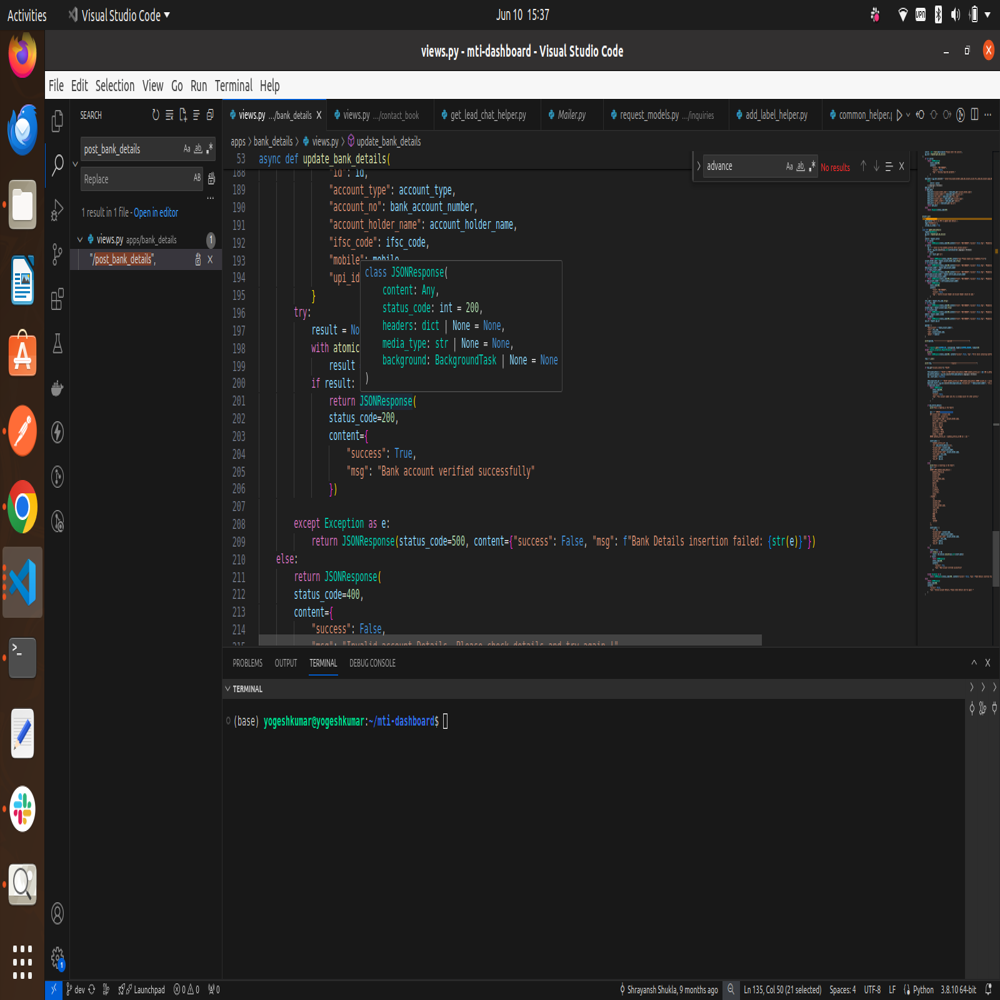Switch to the PROBLEMS panel tab
1000x1000 pixels.
coord(247,663)
